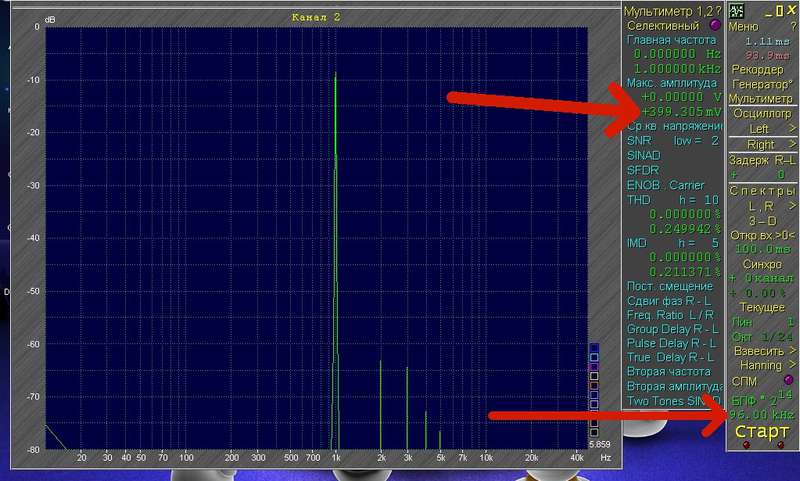Screen dimensions: 800x481
Task: Pick the solid blue top trace swatch
Action: (x=594, y=348)
